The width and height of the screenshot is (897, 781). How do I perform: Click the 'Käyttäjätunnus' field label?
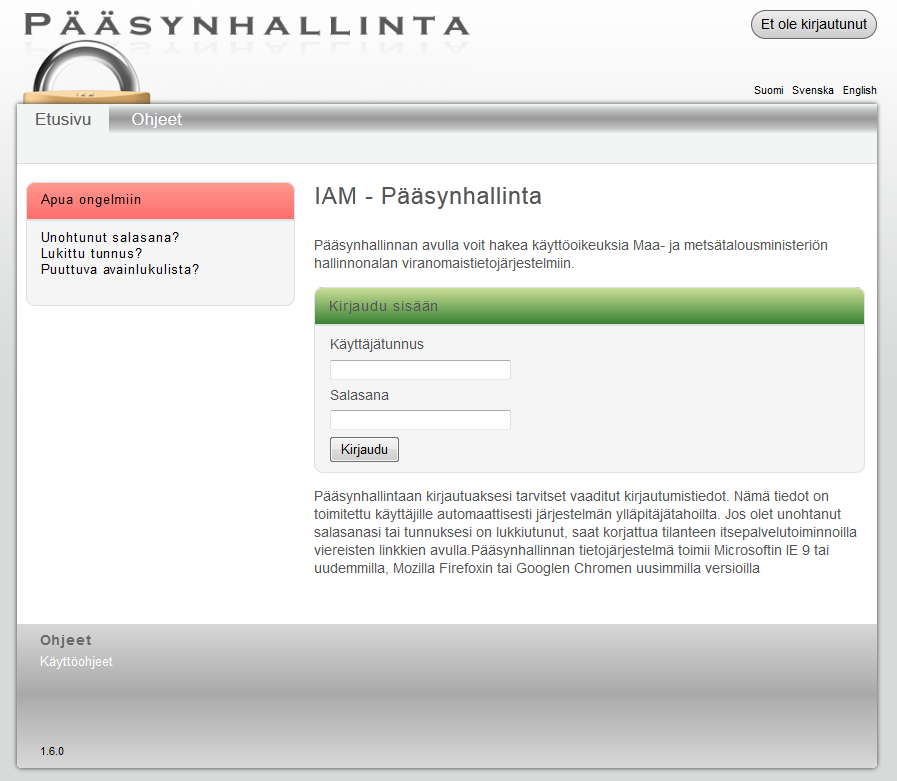(x=377, y=344)
